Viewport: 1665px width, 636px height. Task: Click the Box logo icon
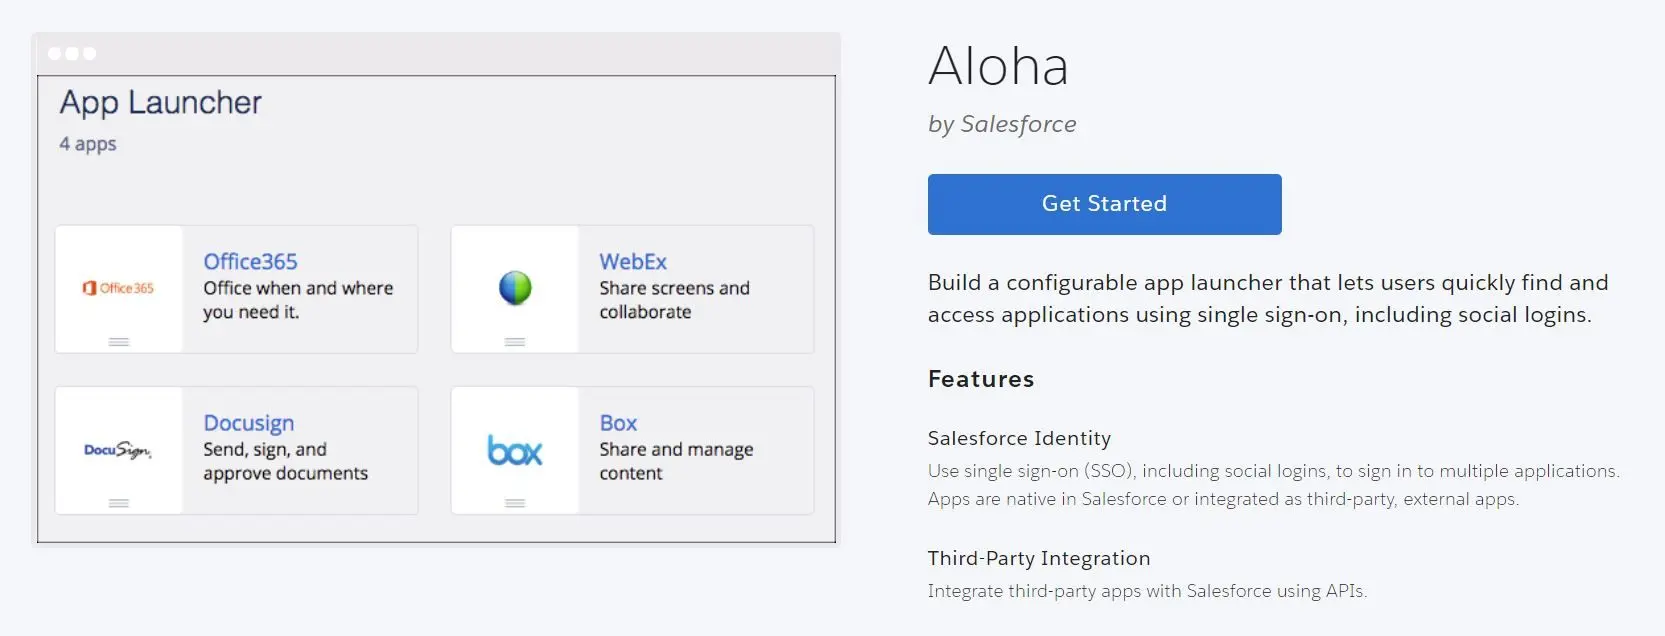515,451
